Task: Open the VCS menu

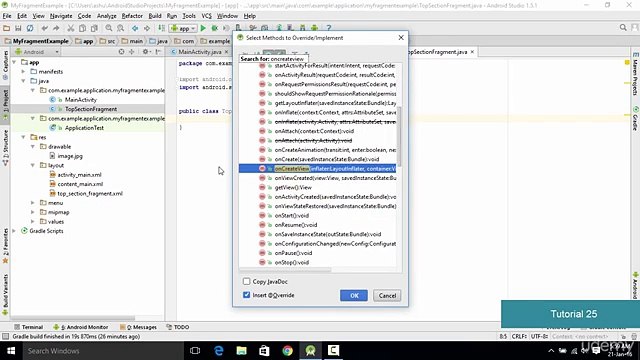Action: 207,16
